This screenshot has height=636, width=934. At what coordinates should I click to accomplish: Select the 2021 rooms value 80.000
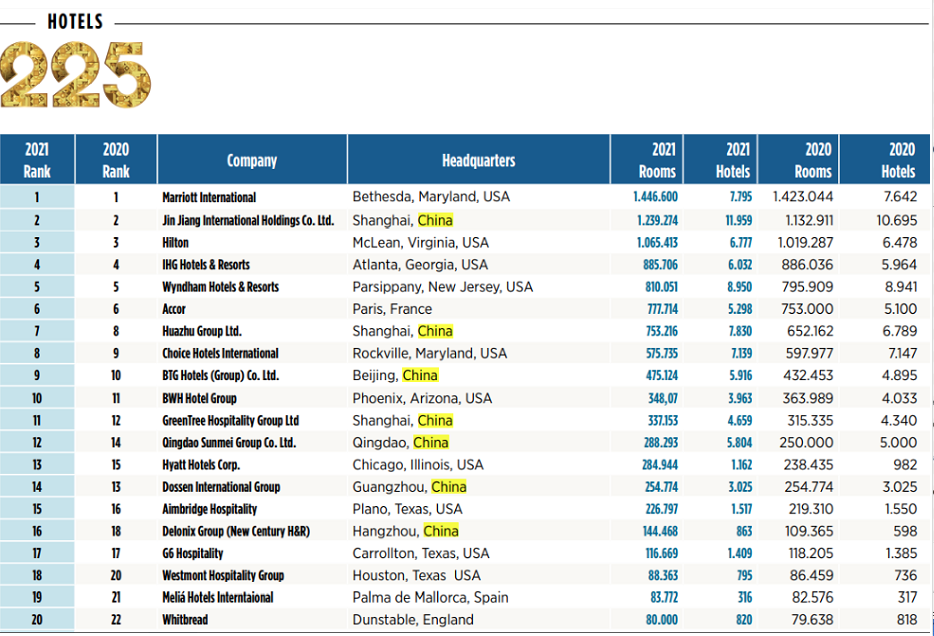tap(662, 620)
